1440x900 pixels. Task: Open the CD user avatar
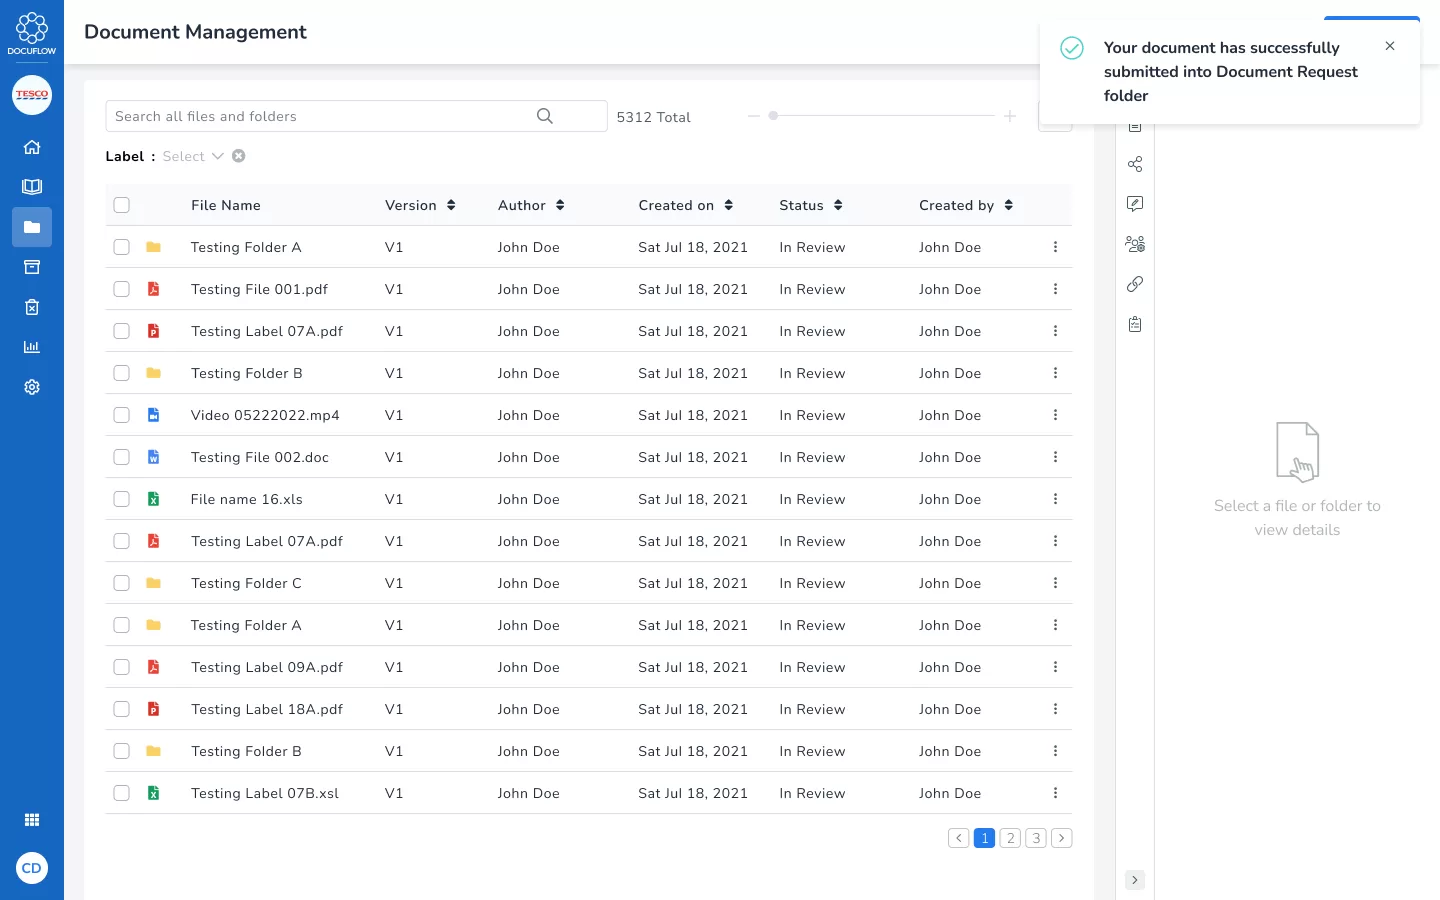point(32,868)
